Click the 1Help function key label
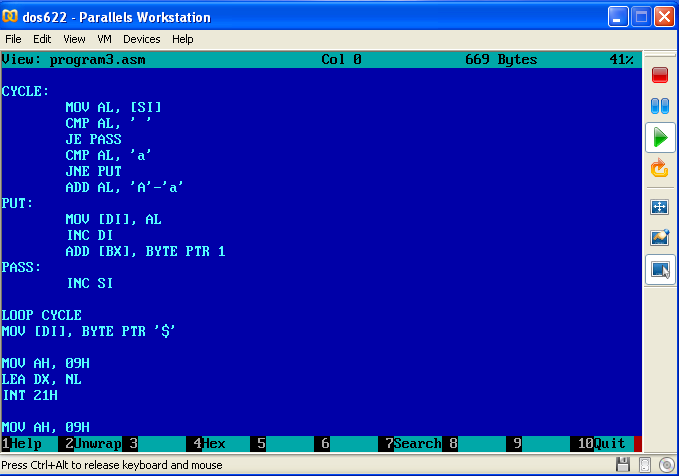 tap(22, 444)
